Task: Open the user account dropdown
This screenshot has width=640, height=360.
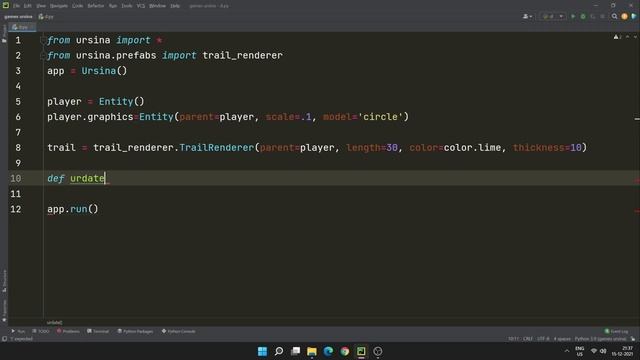Action: pos(527,16)
